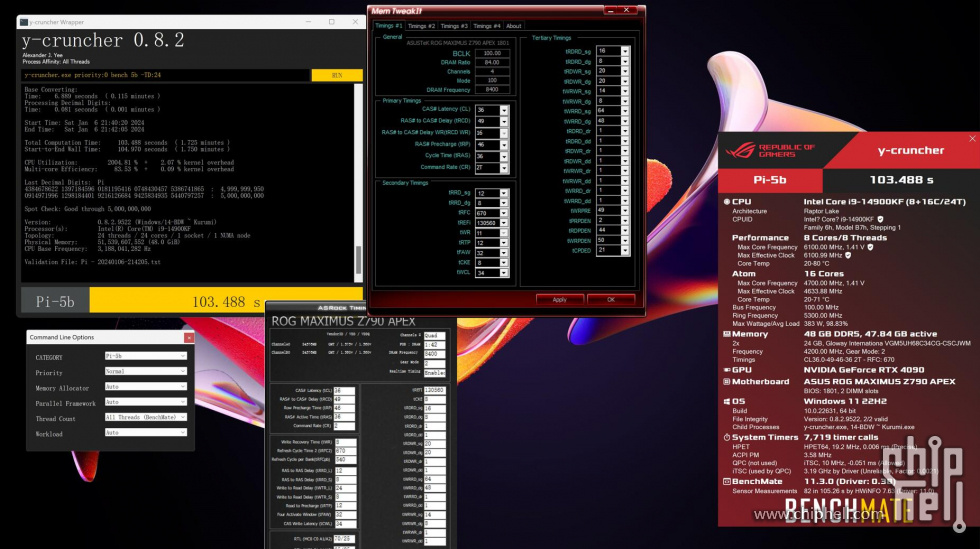
Task: Open the CATEGORY dropdown showing Pi-5b
Action: [146, 356]
